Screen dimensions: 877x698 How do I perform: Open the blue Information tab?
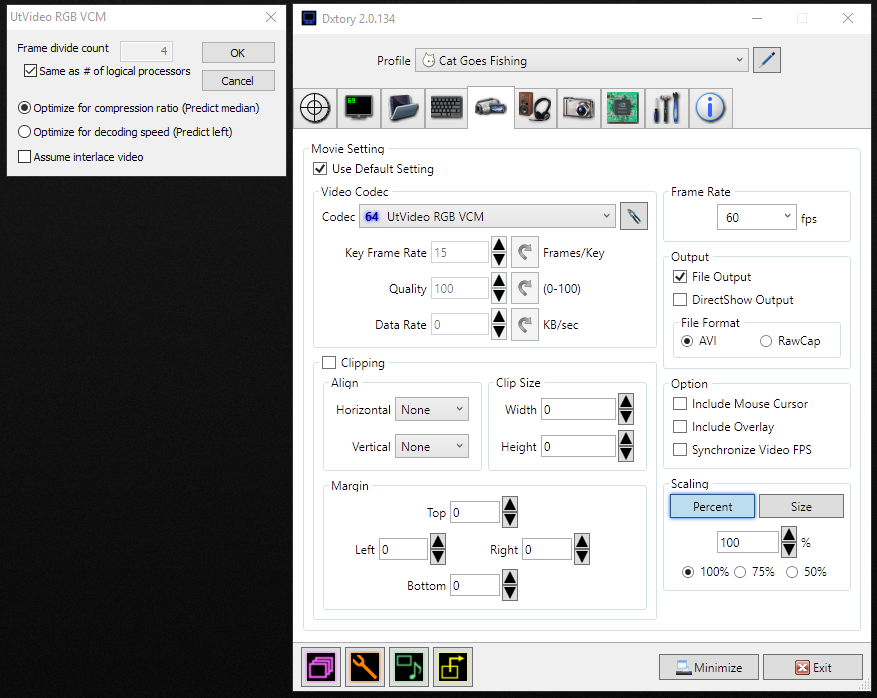(710, 108)
